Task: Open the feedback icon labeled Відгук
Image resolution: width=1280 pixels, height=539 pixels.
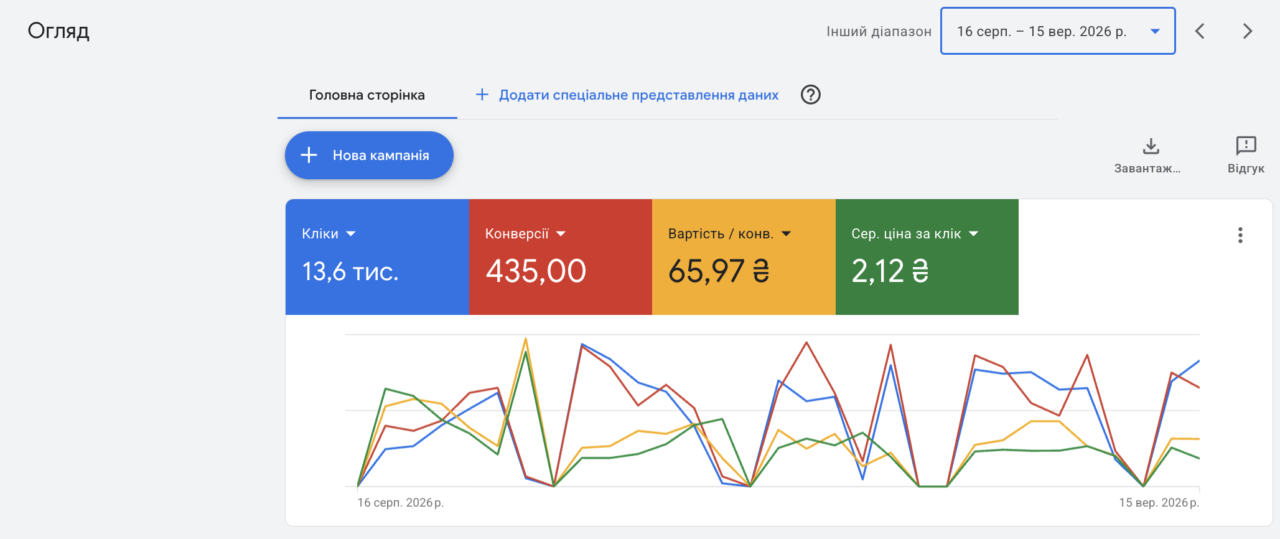Action: (1246, 146)
